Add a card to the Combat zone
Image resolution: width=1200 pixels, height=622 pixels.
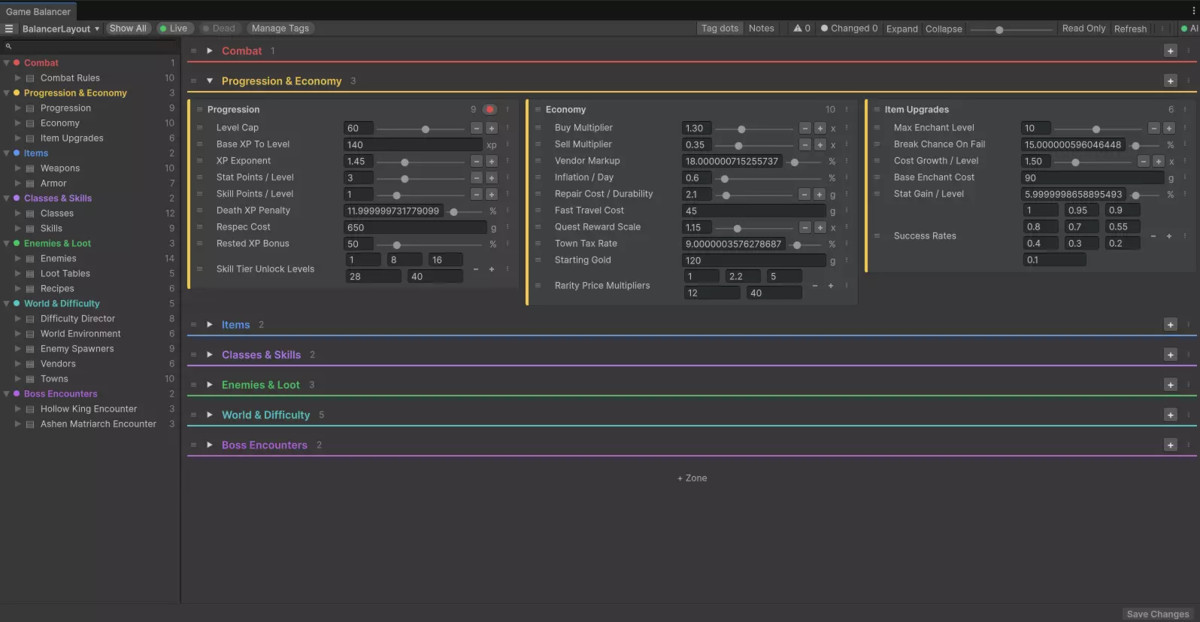click(x=1170, y=51)
